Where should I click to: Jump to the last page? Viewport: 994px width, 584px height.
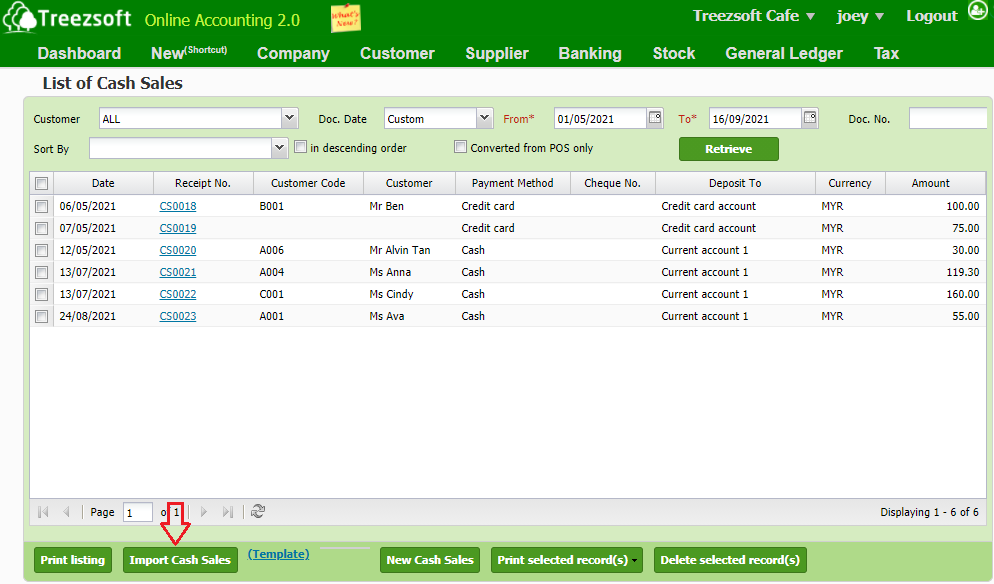coord(227,511)
